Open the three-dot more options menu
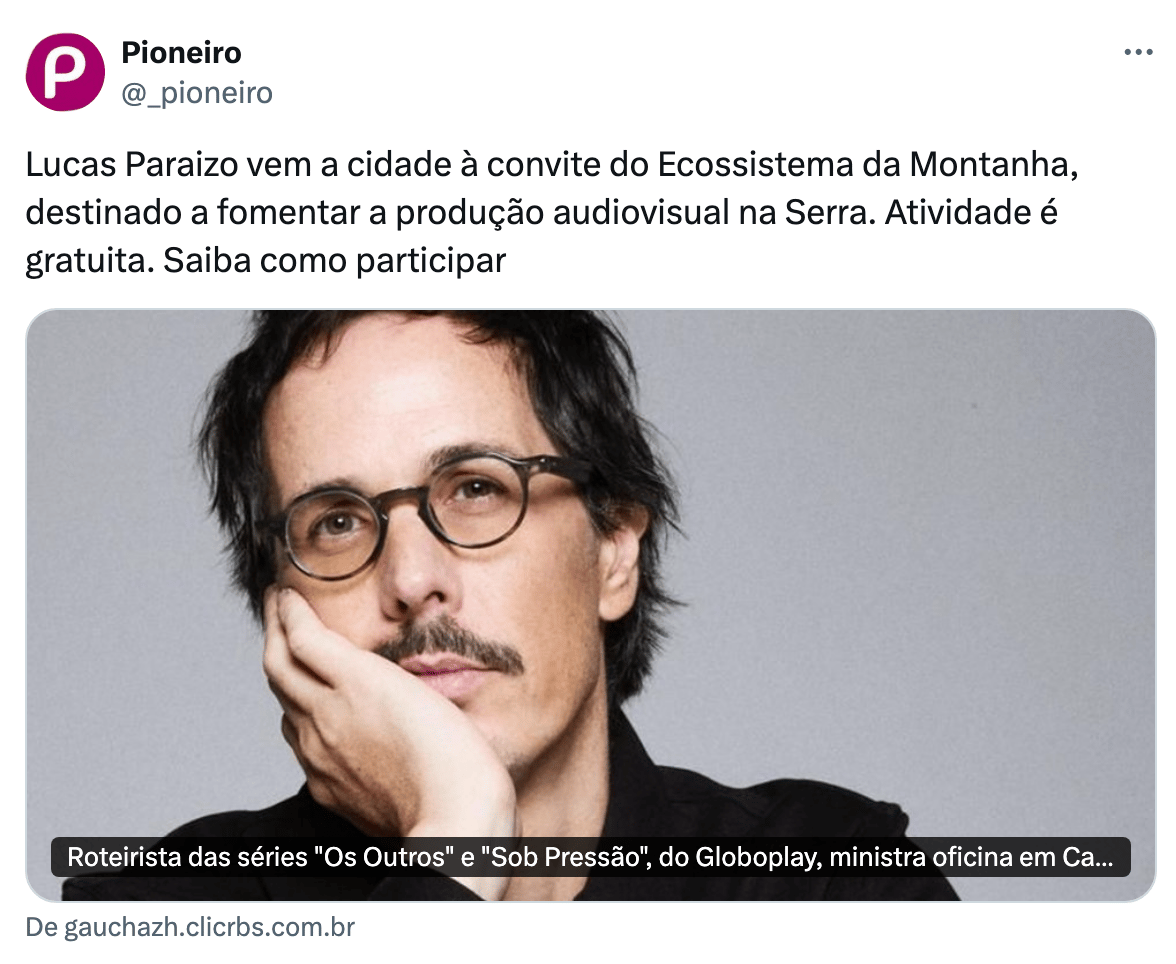 [1138, 53]
